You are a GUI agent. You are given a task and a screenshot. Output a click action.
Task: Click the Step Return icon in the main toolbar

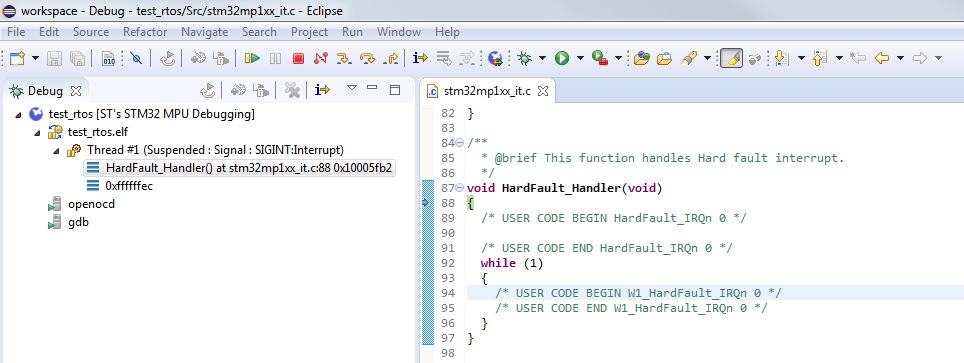click(390, 58)
